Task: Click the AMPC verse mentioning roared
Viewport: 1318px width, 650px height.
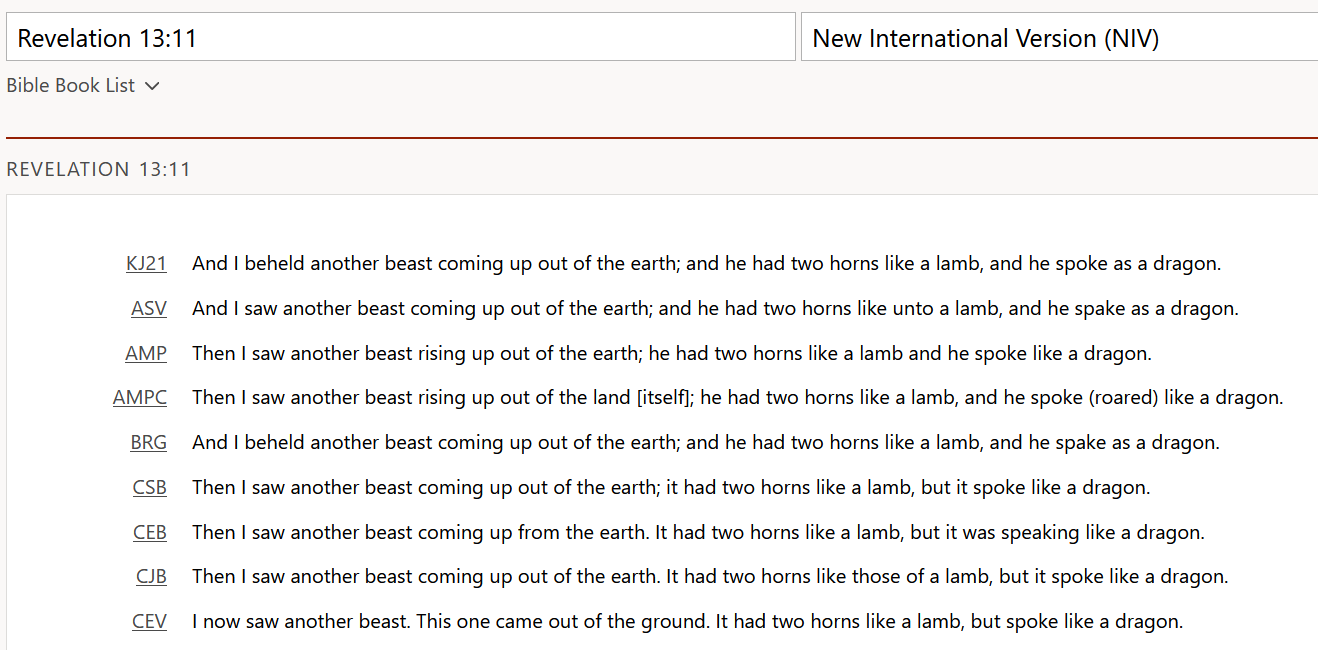Action: click(x=737, y=398)
